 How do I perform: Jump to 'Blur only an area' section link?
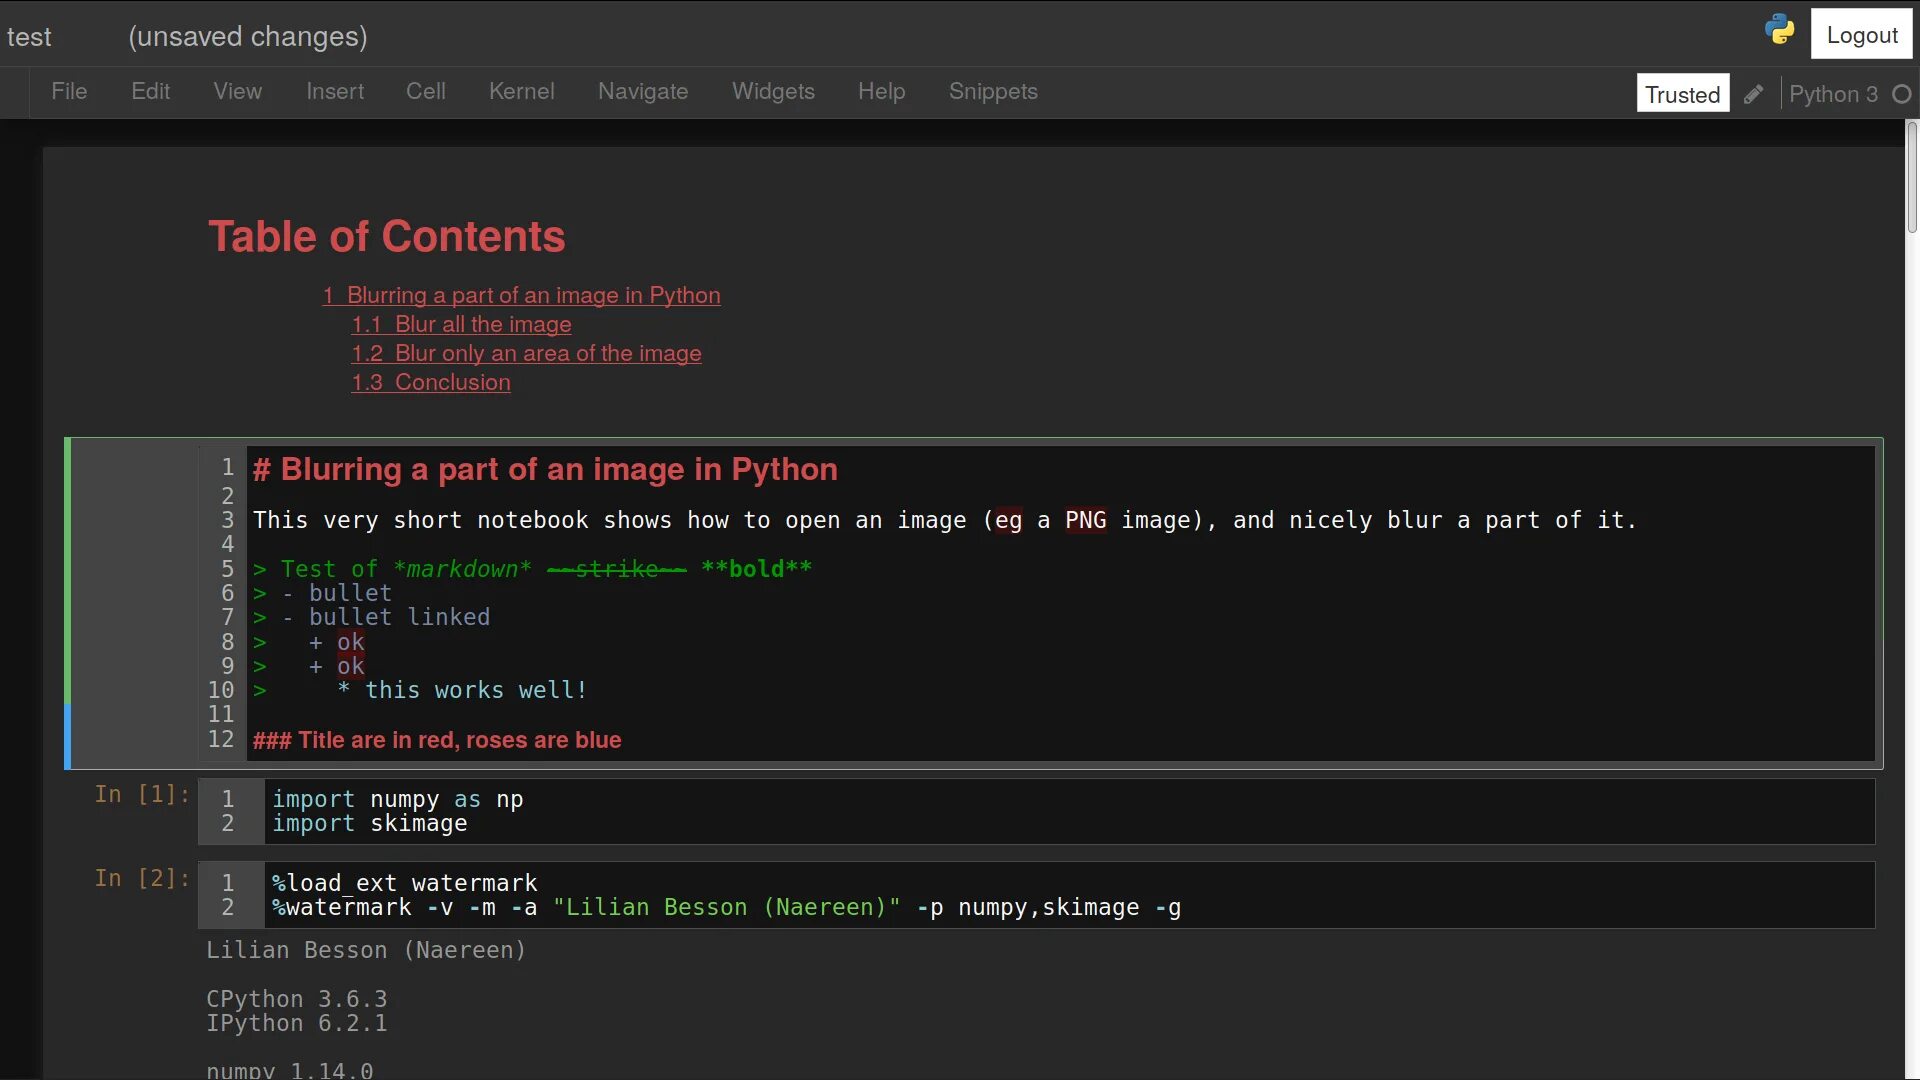coord(526,353)
